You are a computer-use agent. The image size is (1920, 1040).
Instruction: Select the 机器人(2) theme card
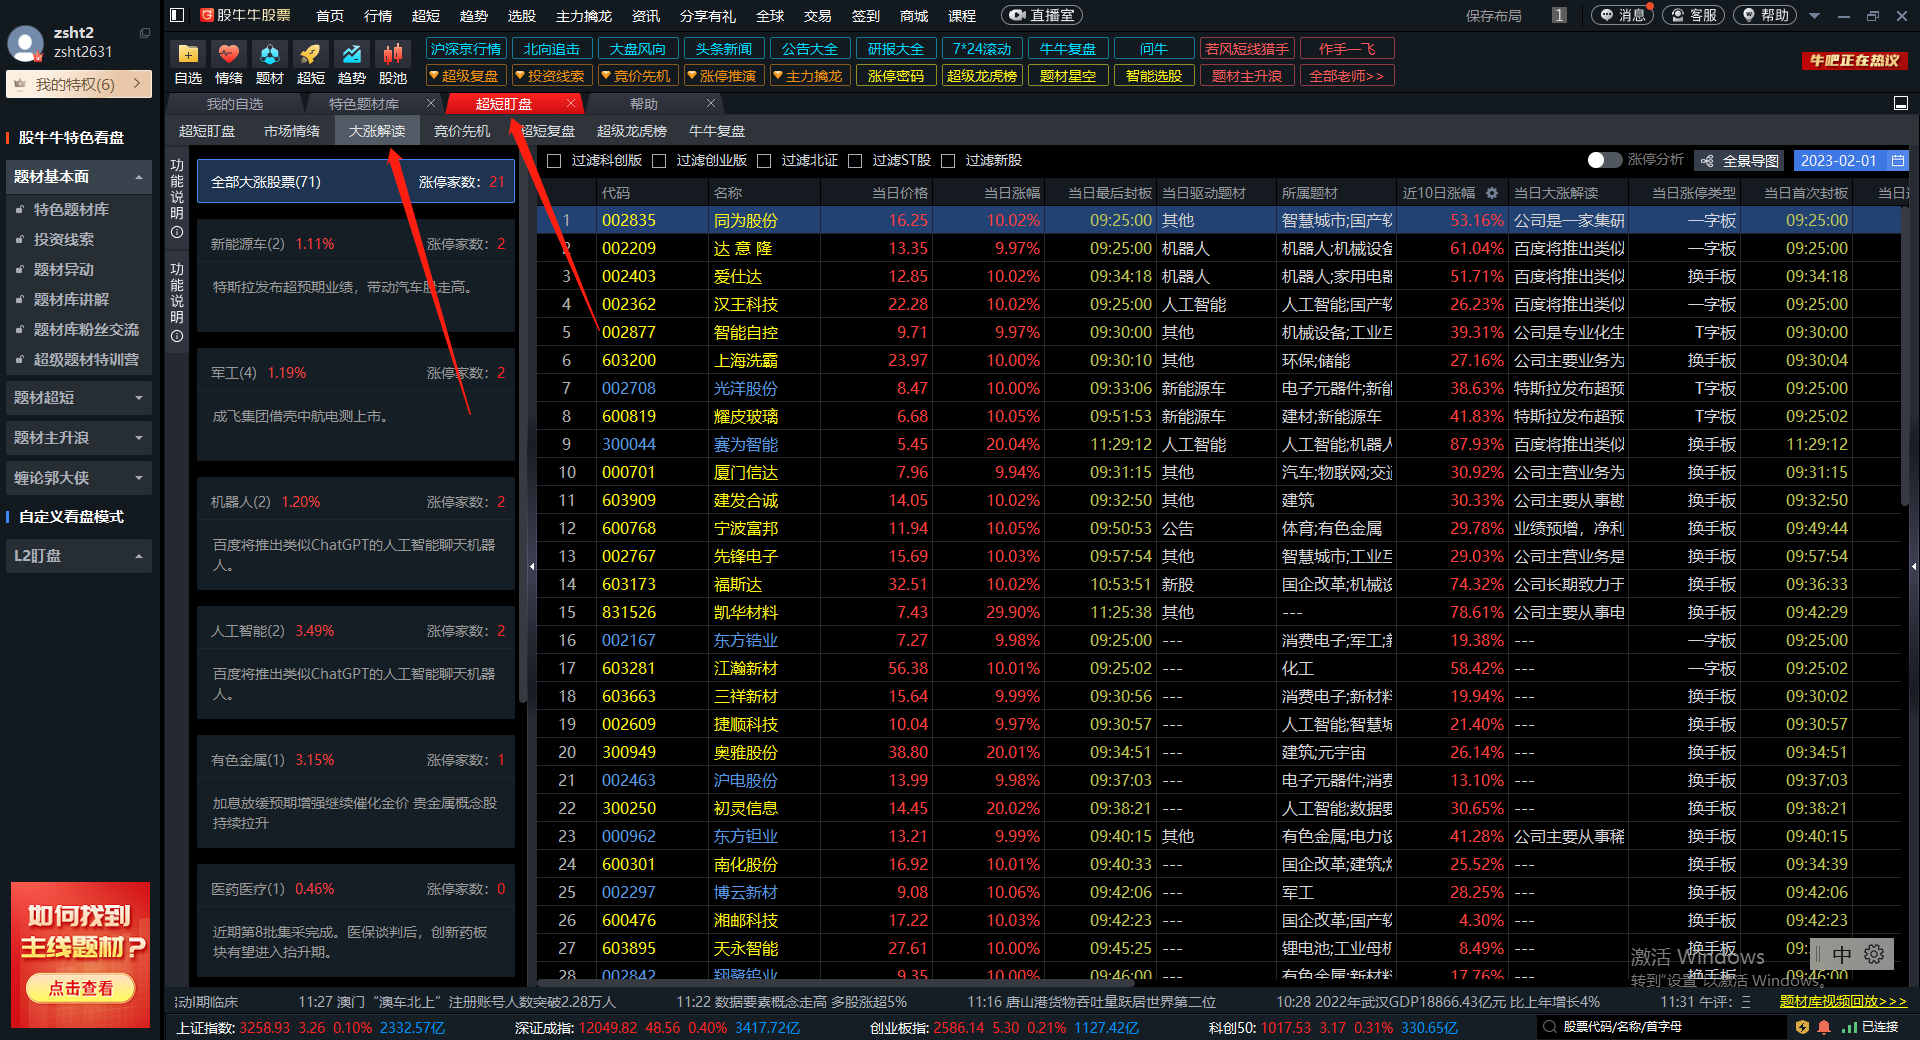click(x=356, y=532)
